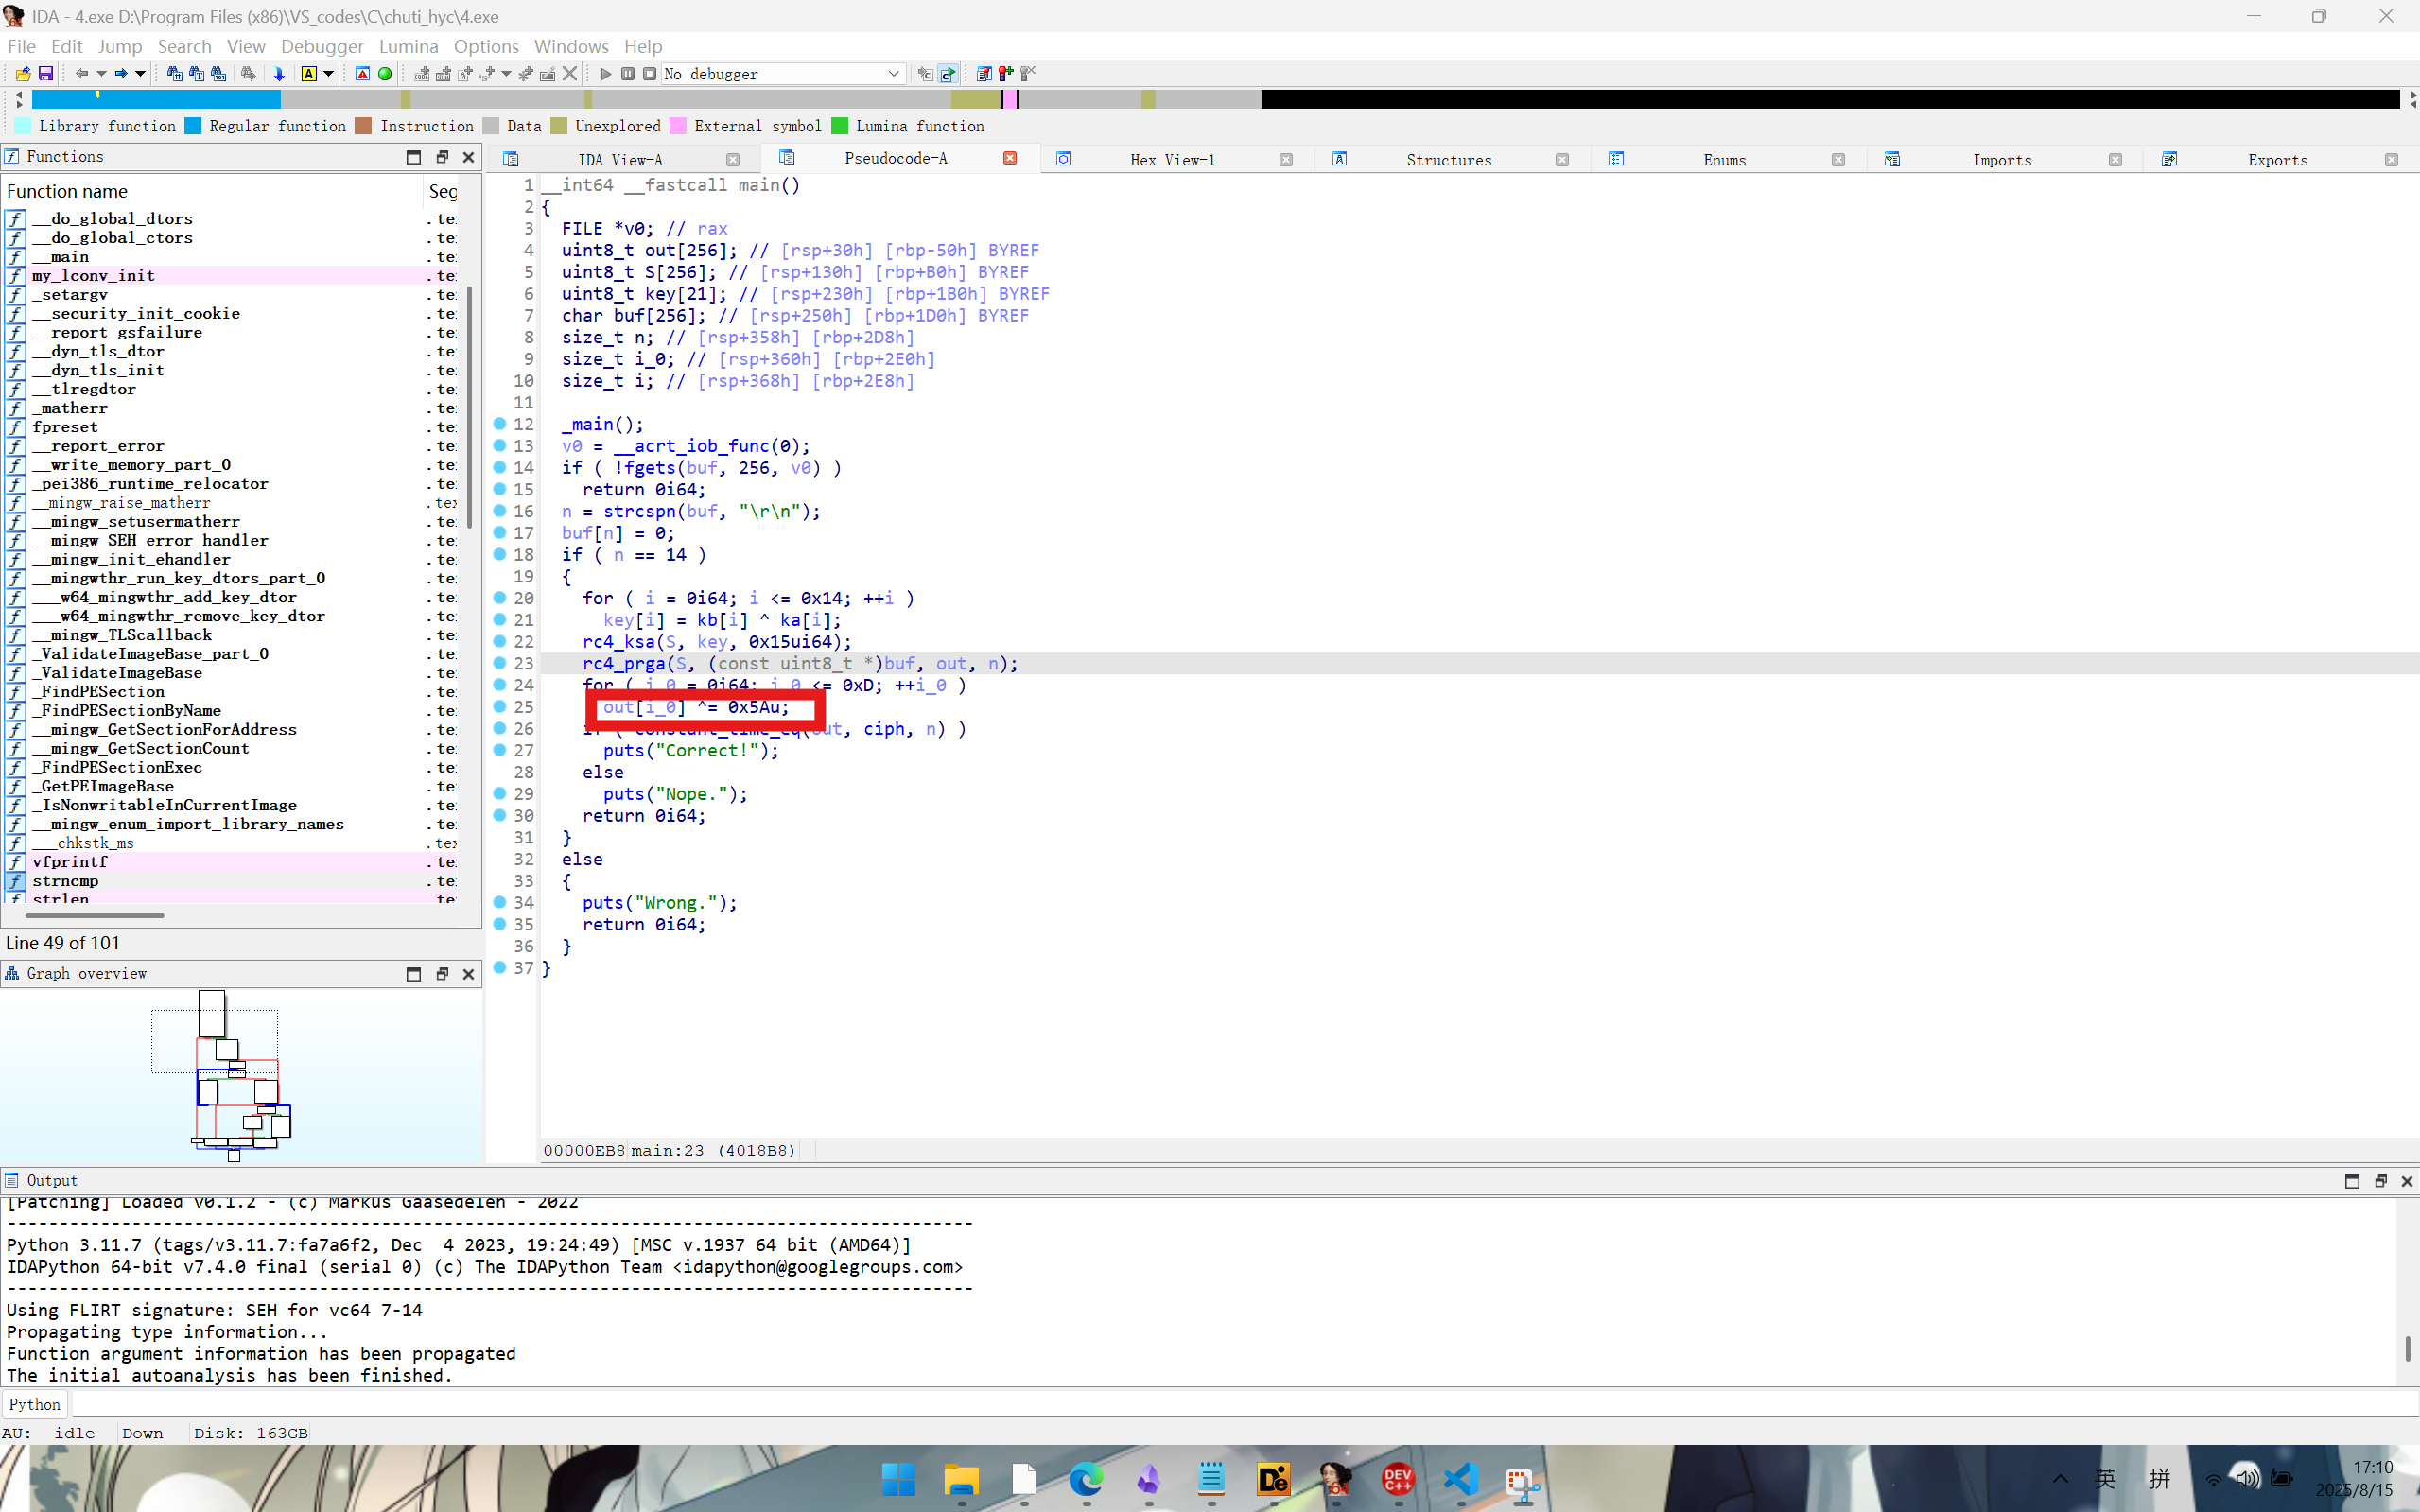Show hidden tray icons chevron
The height and width of the screenshot is (1512, 2420).
tap(2060, 1479)
